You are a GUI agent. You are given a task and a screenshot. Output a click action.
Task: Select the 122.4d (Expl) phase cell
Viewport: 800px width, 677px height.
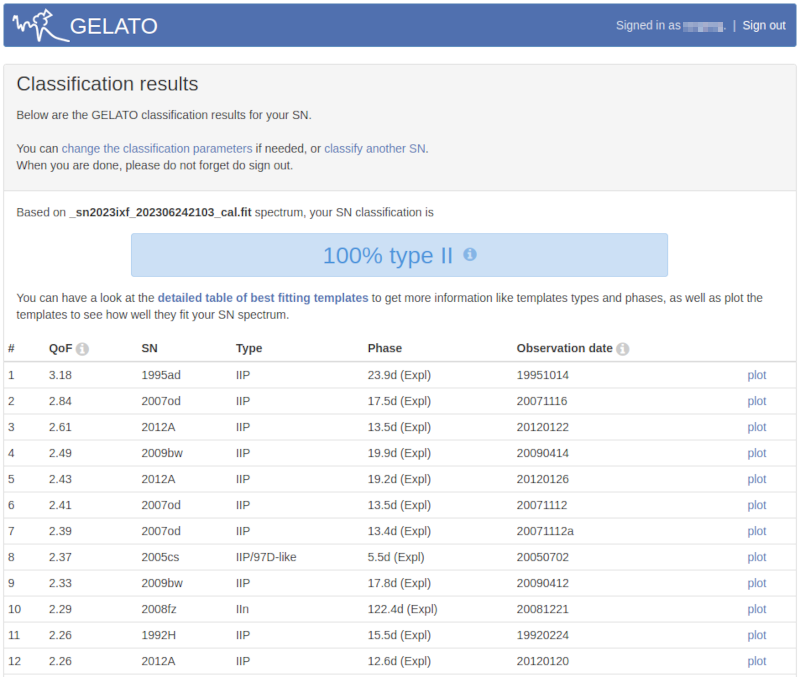(x=403, y=609)
